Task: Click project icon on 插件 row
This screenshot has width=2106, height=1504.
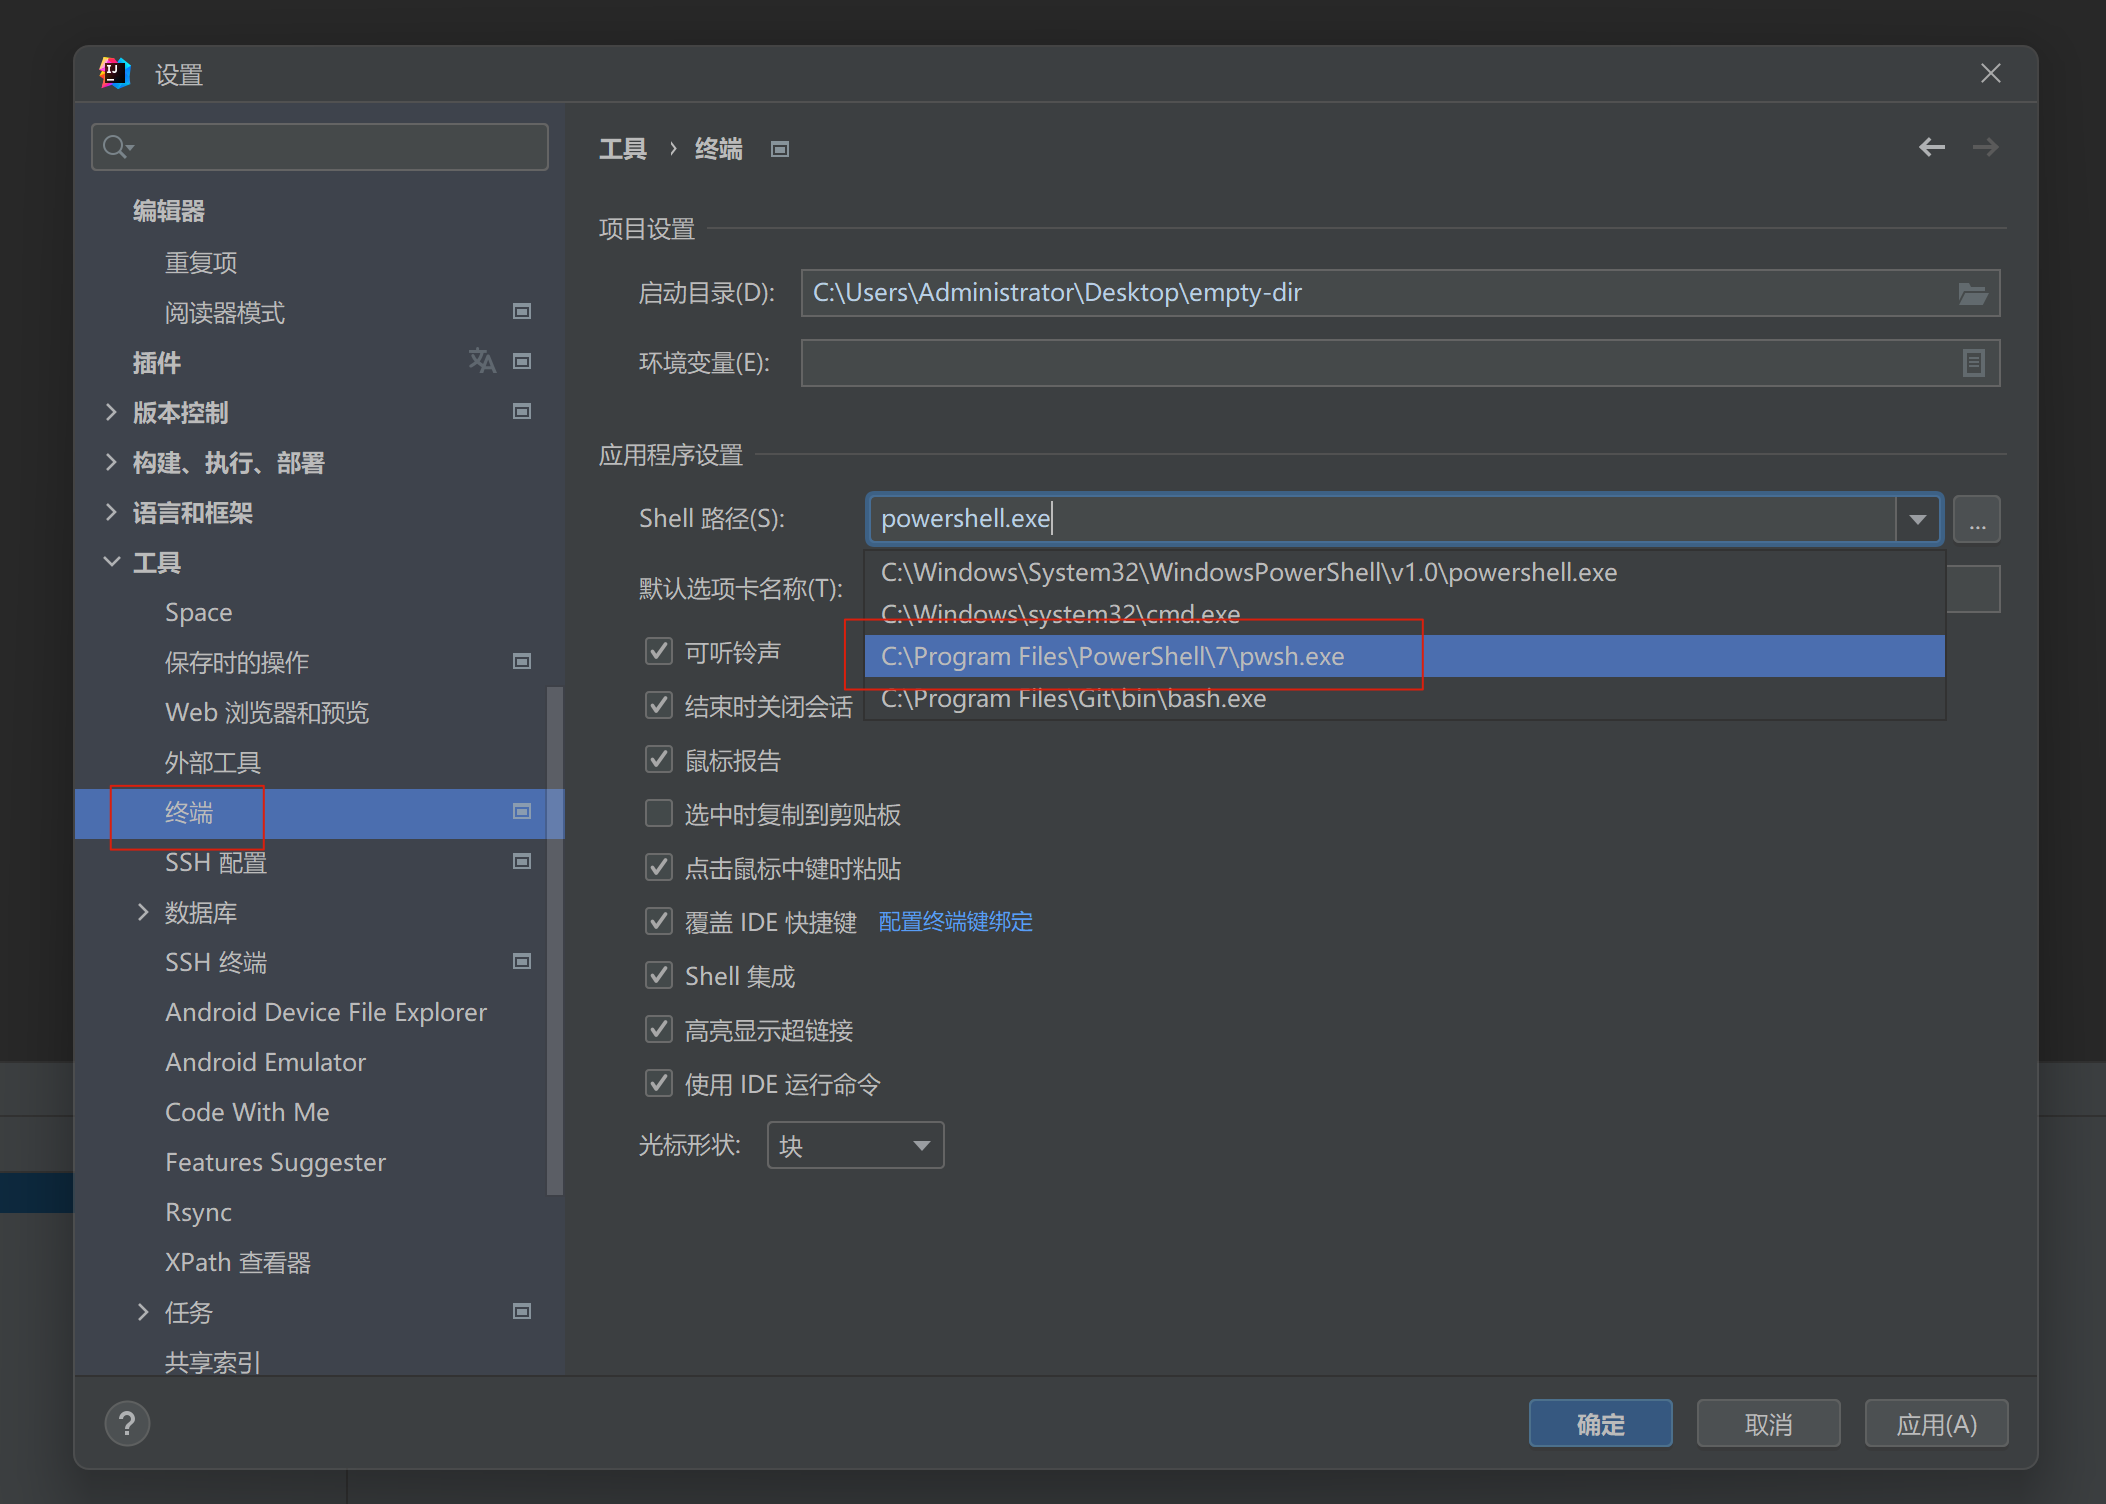Action: coord(522,361)
